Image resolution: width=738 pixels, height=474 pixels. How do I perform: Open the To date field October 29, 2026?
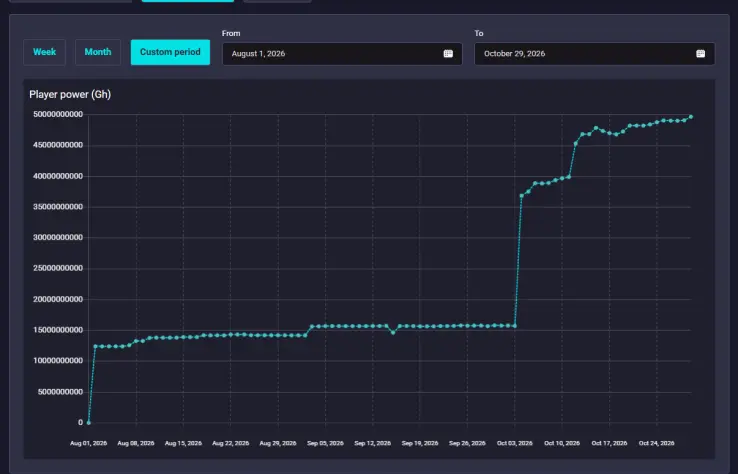click(x=594, y=54)
